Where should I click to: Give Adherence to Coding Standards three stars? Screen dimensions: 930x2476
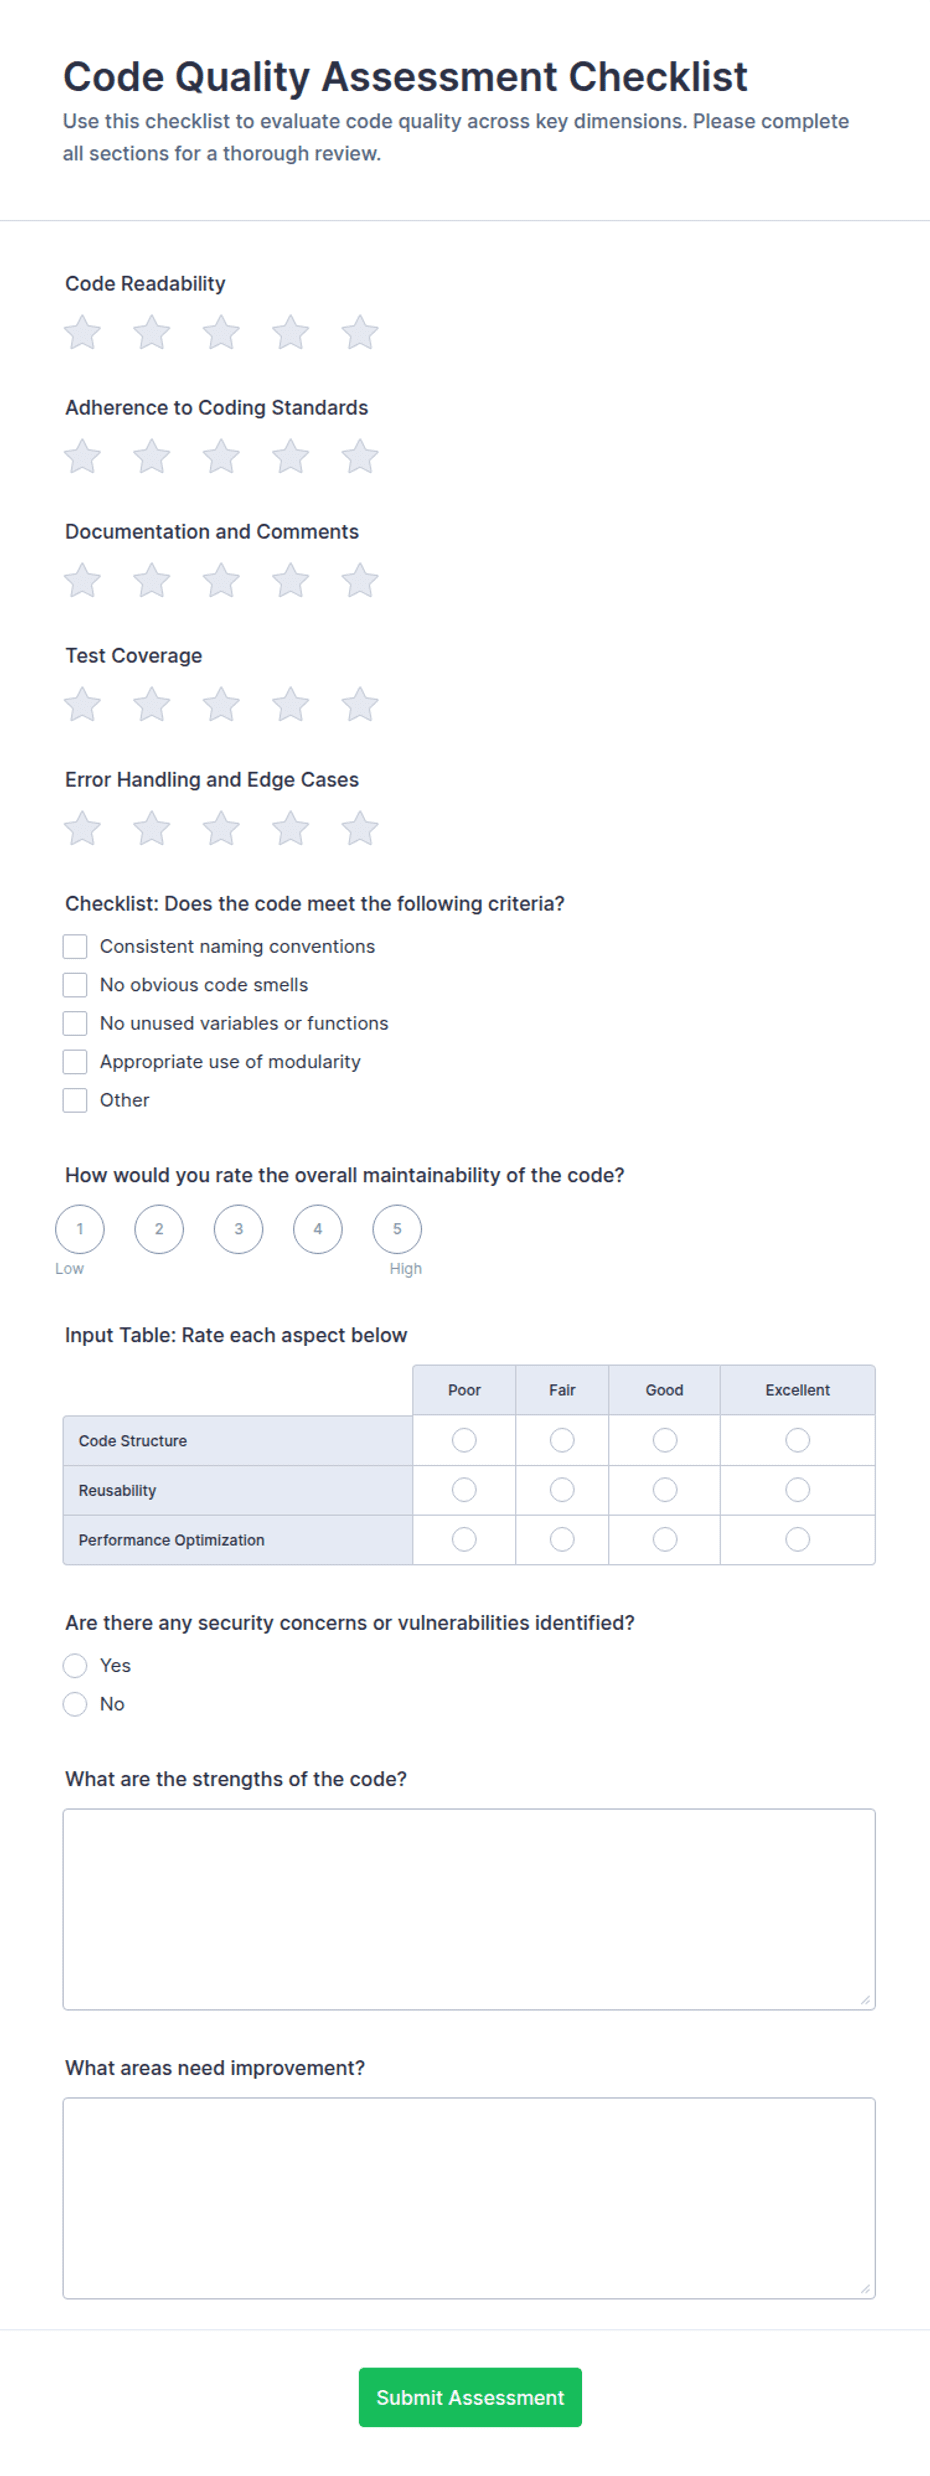pyautogui.click(x=221, y=457)
